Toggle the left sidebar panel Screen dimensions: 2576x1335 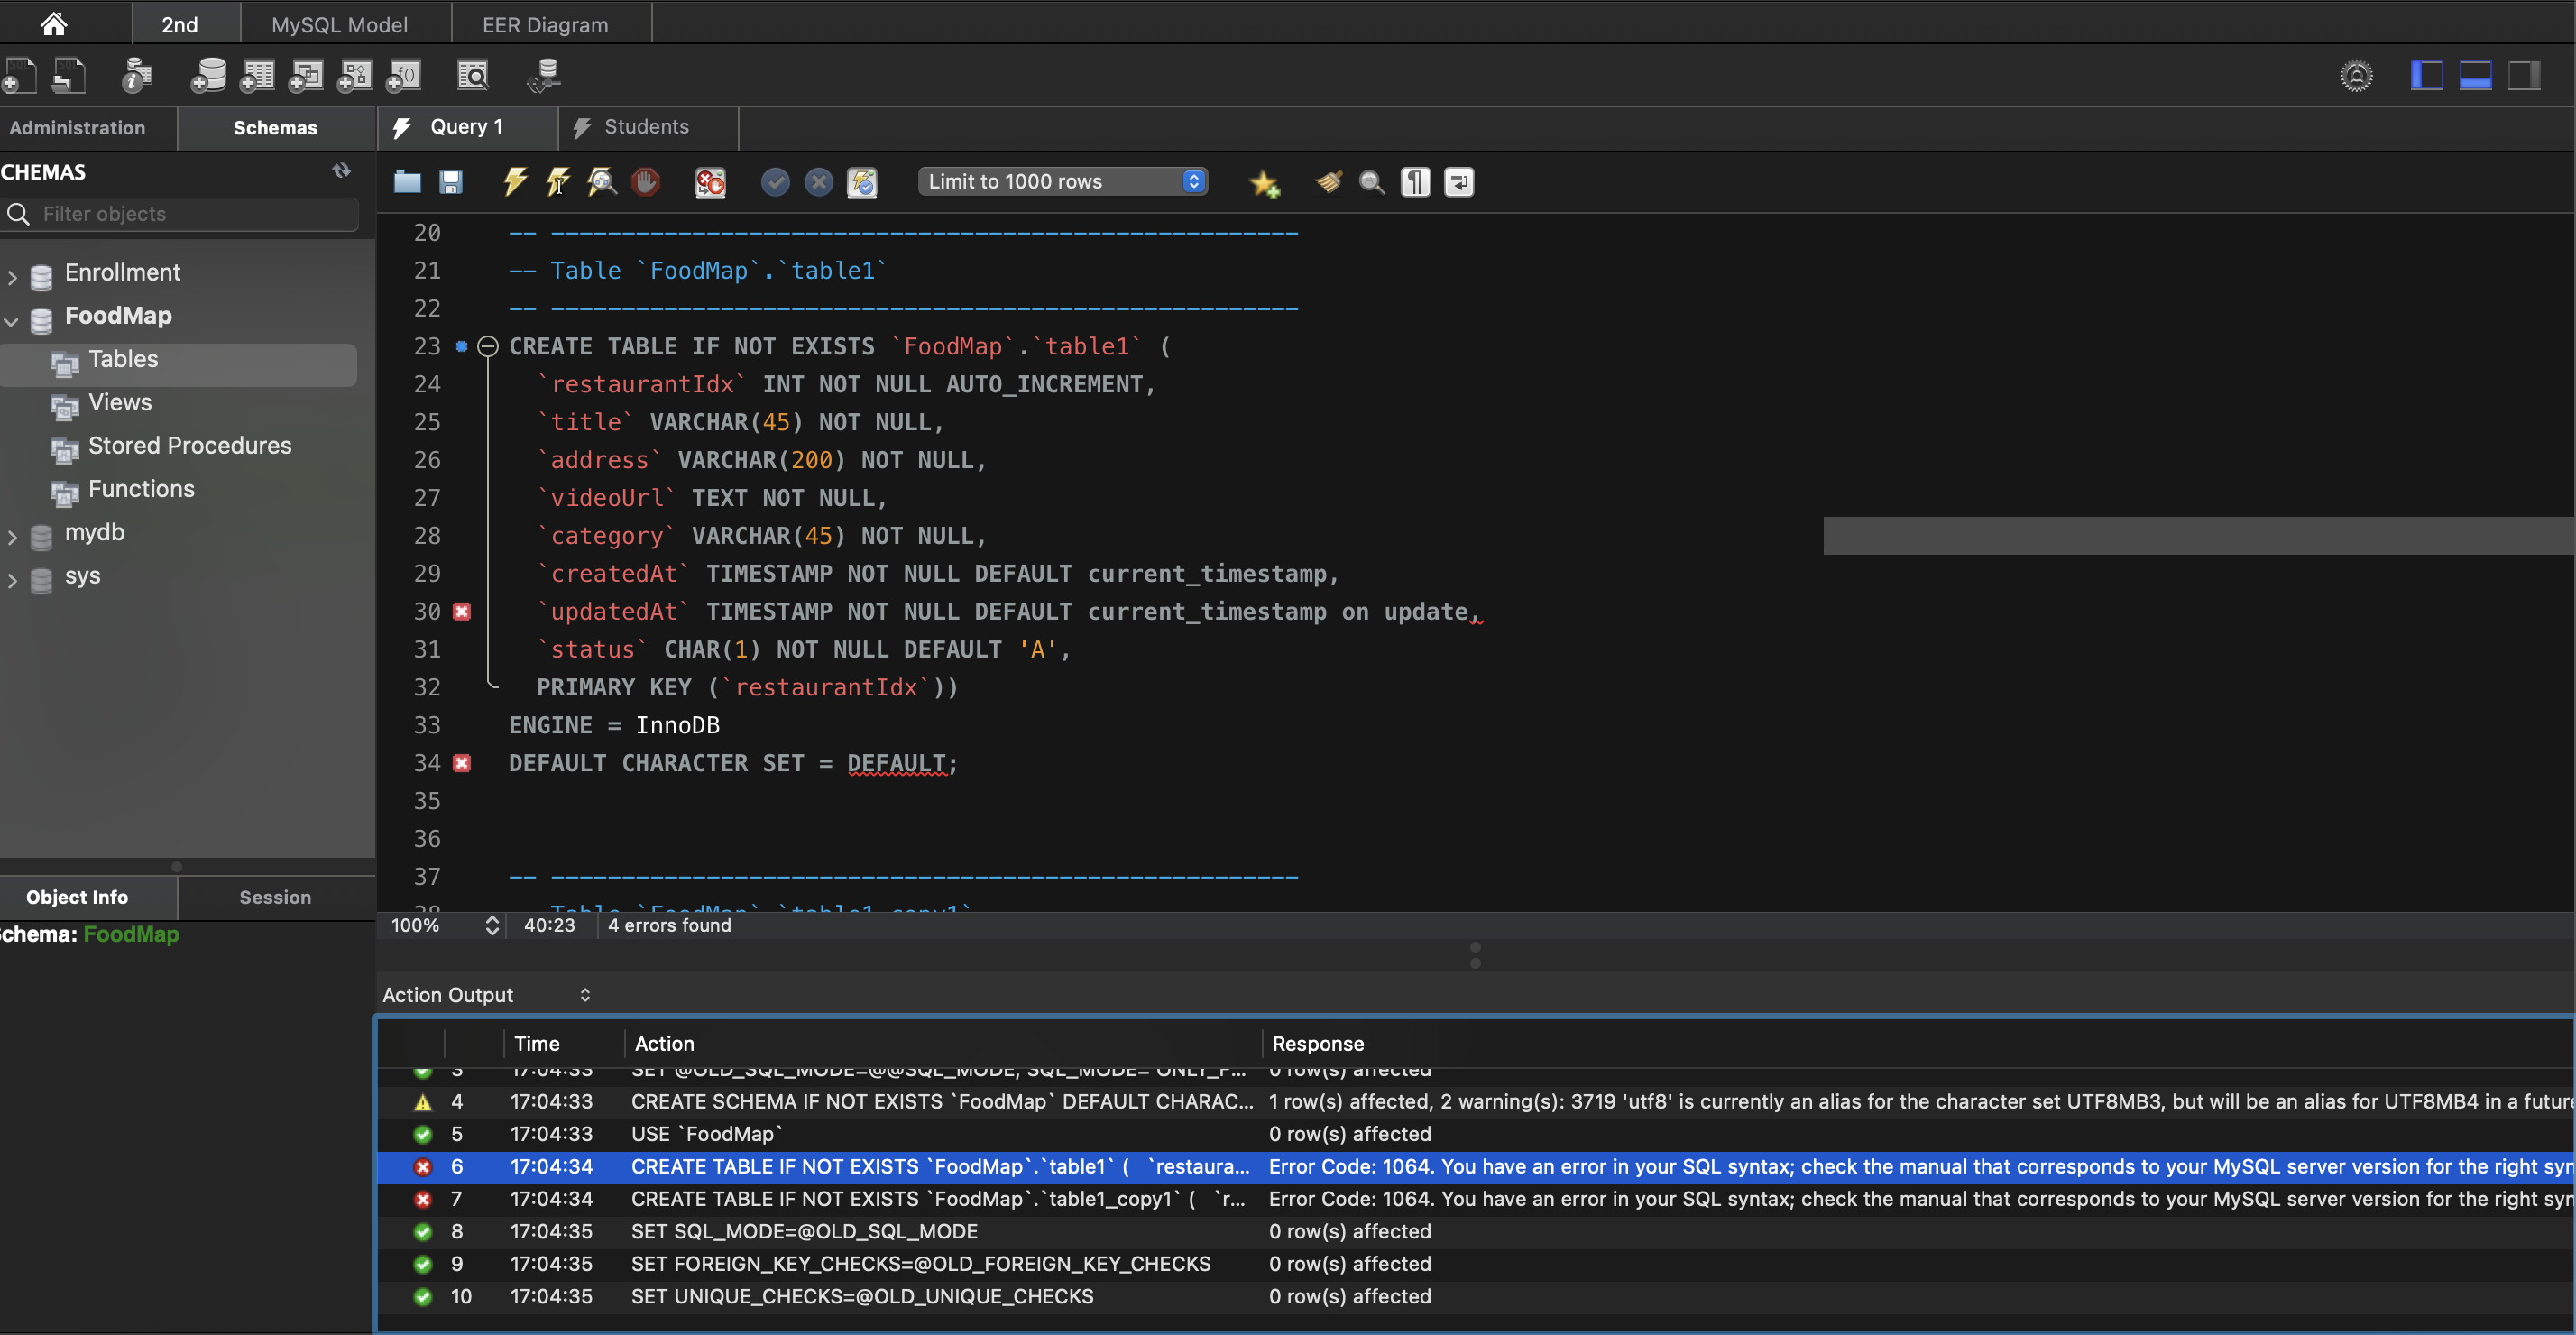(x=2427, y=75)
